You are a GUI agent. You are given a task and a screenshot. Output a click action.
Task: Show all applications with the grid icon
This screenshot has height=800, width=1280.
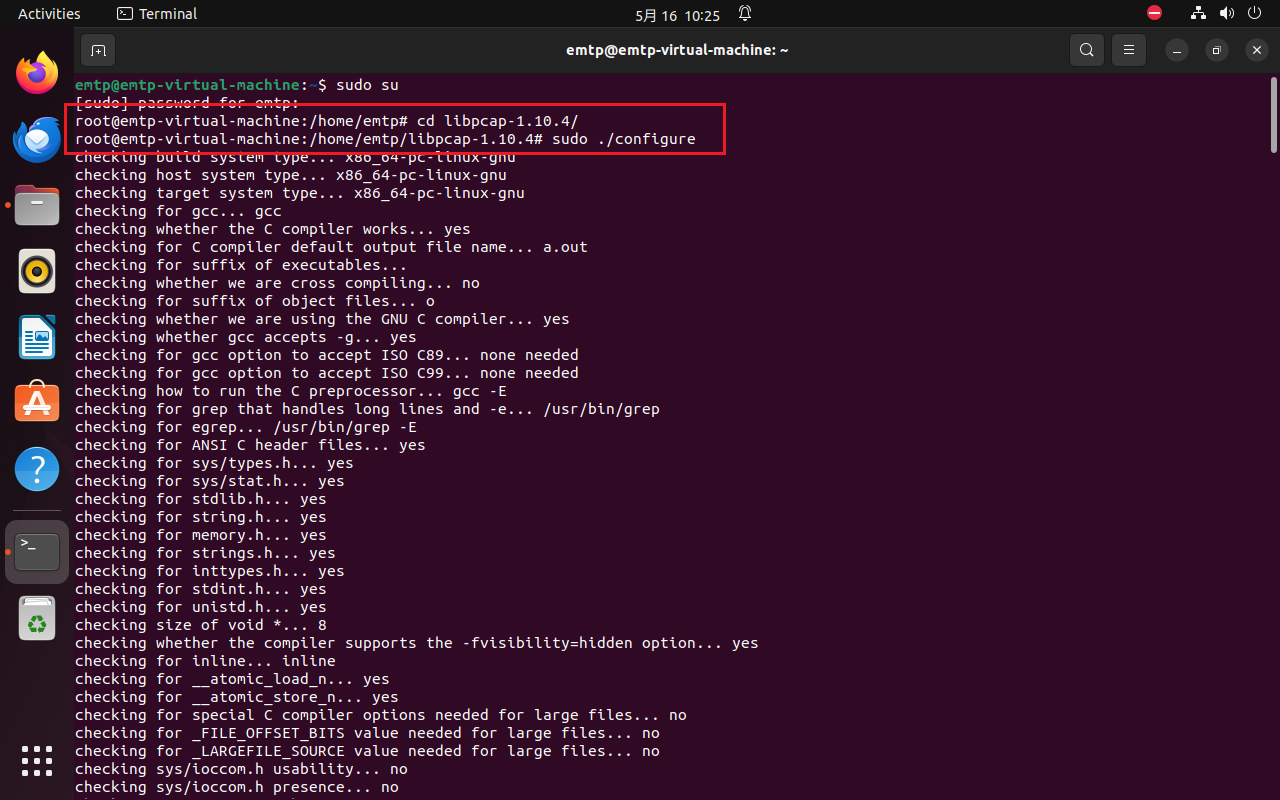[x=36, y=762]
